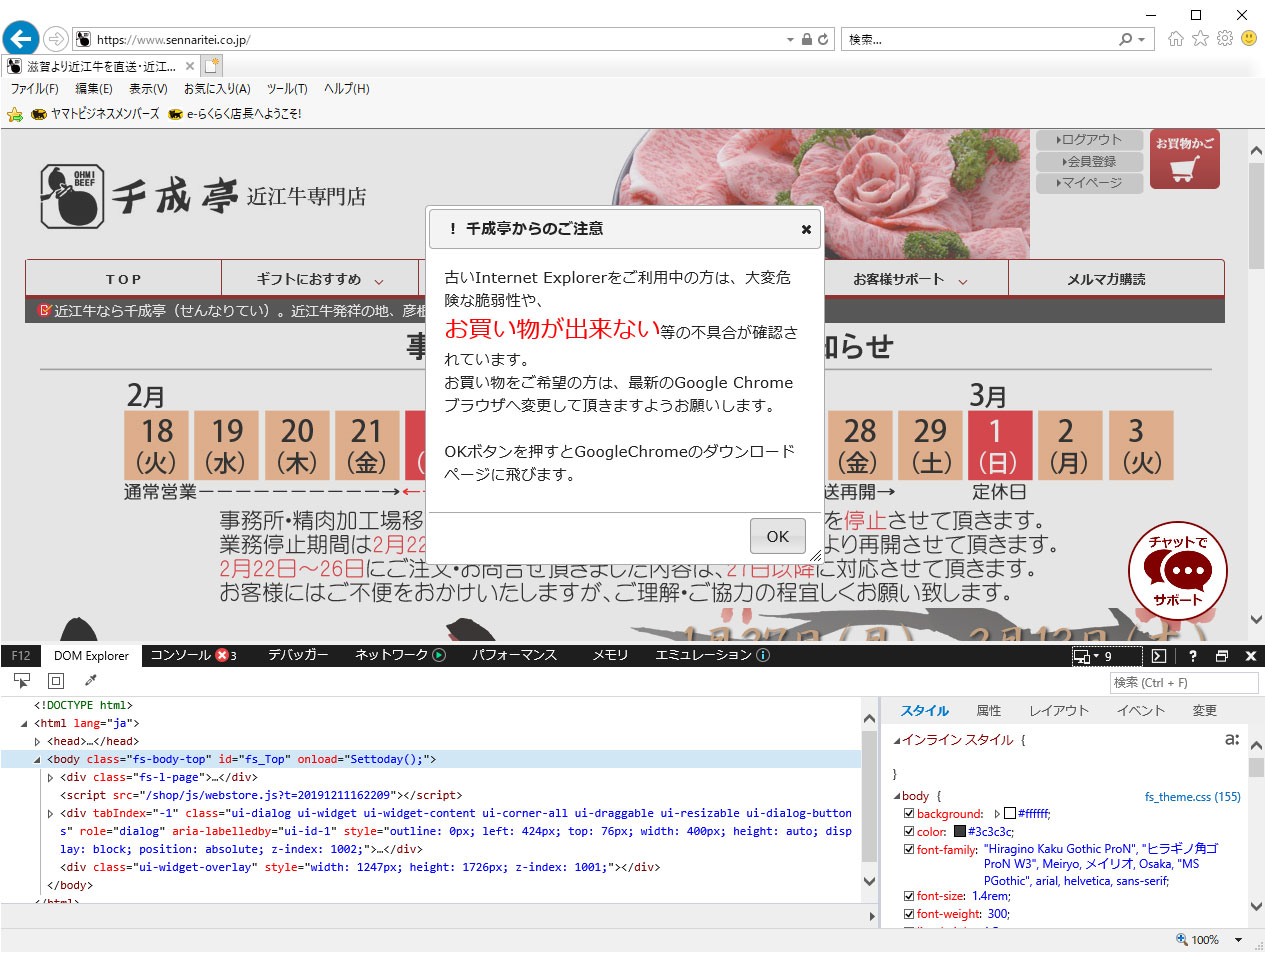
Task: Open the チャットでサポート chat bubble
Action: click(x=1178, y=571)
